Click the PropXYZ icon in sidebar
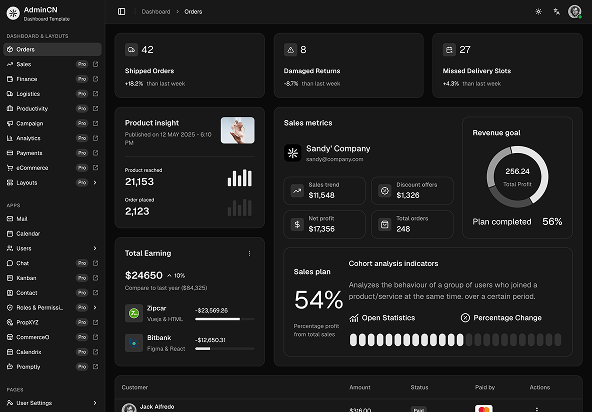Image resolution: width=592 pixels, height=412 pixels. pos(10,322)
